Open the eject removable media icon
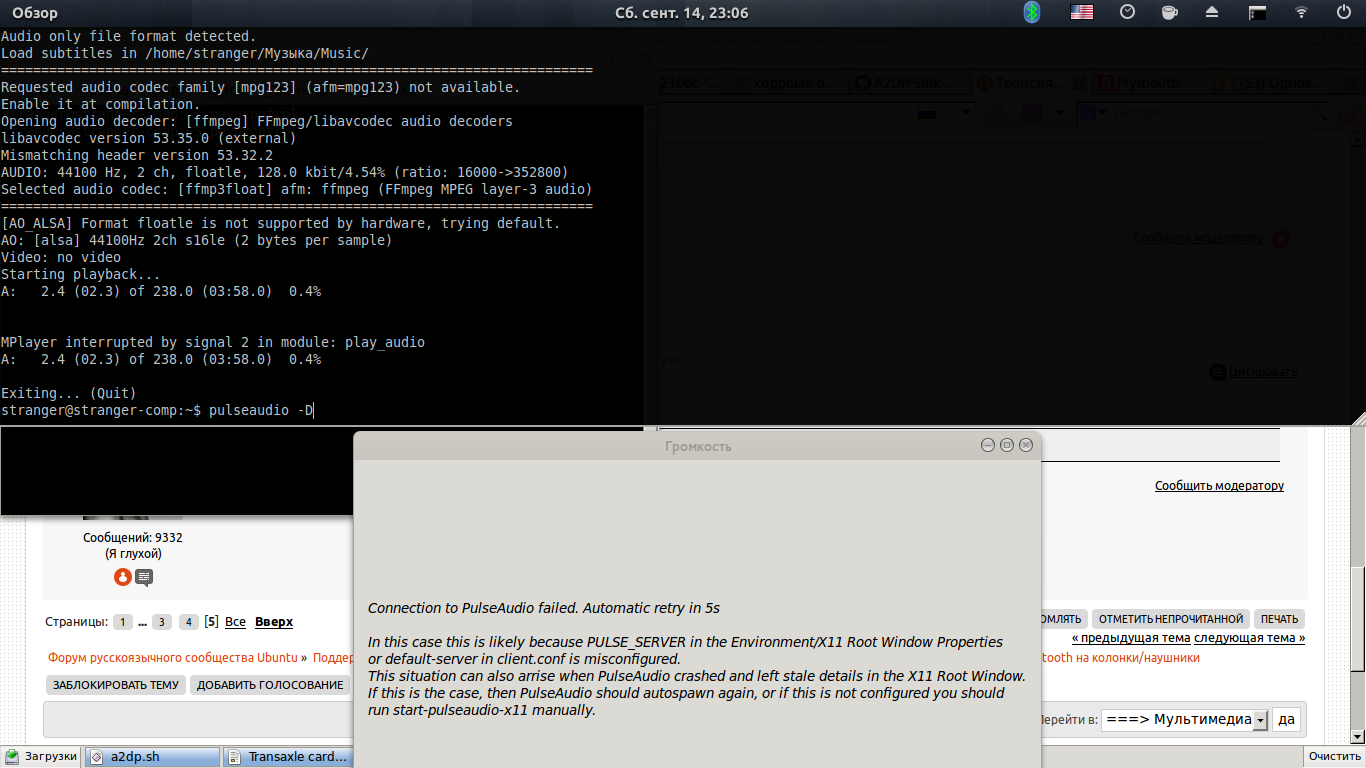 tap(1212, 13)
